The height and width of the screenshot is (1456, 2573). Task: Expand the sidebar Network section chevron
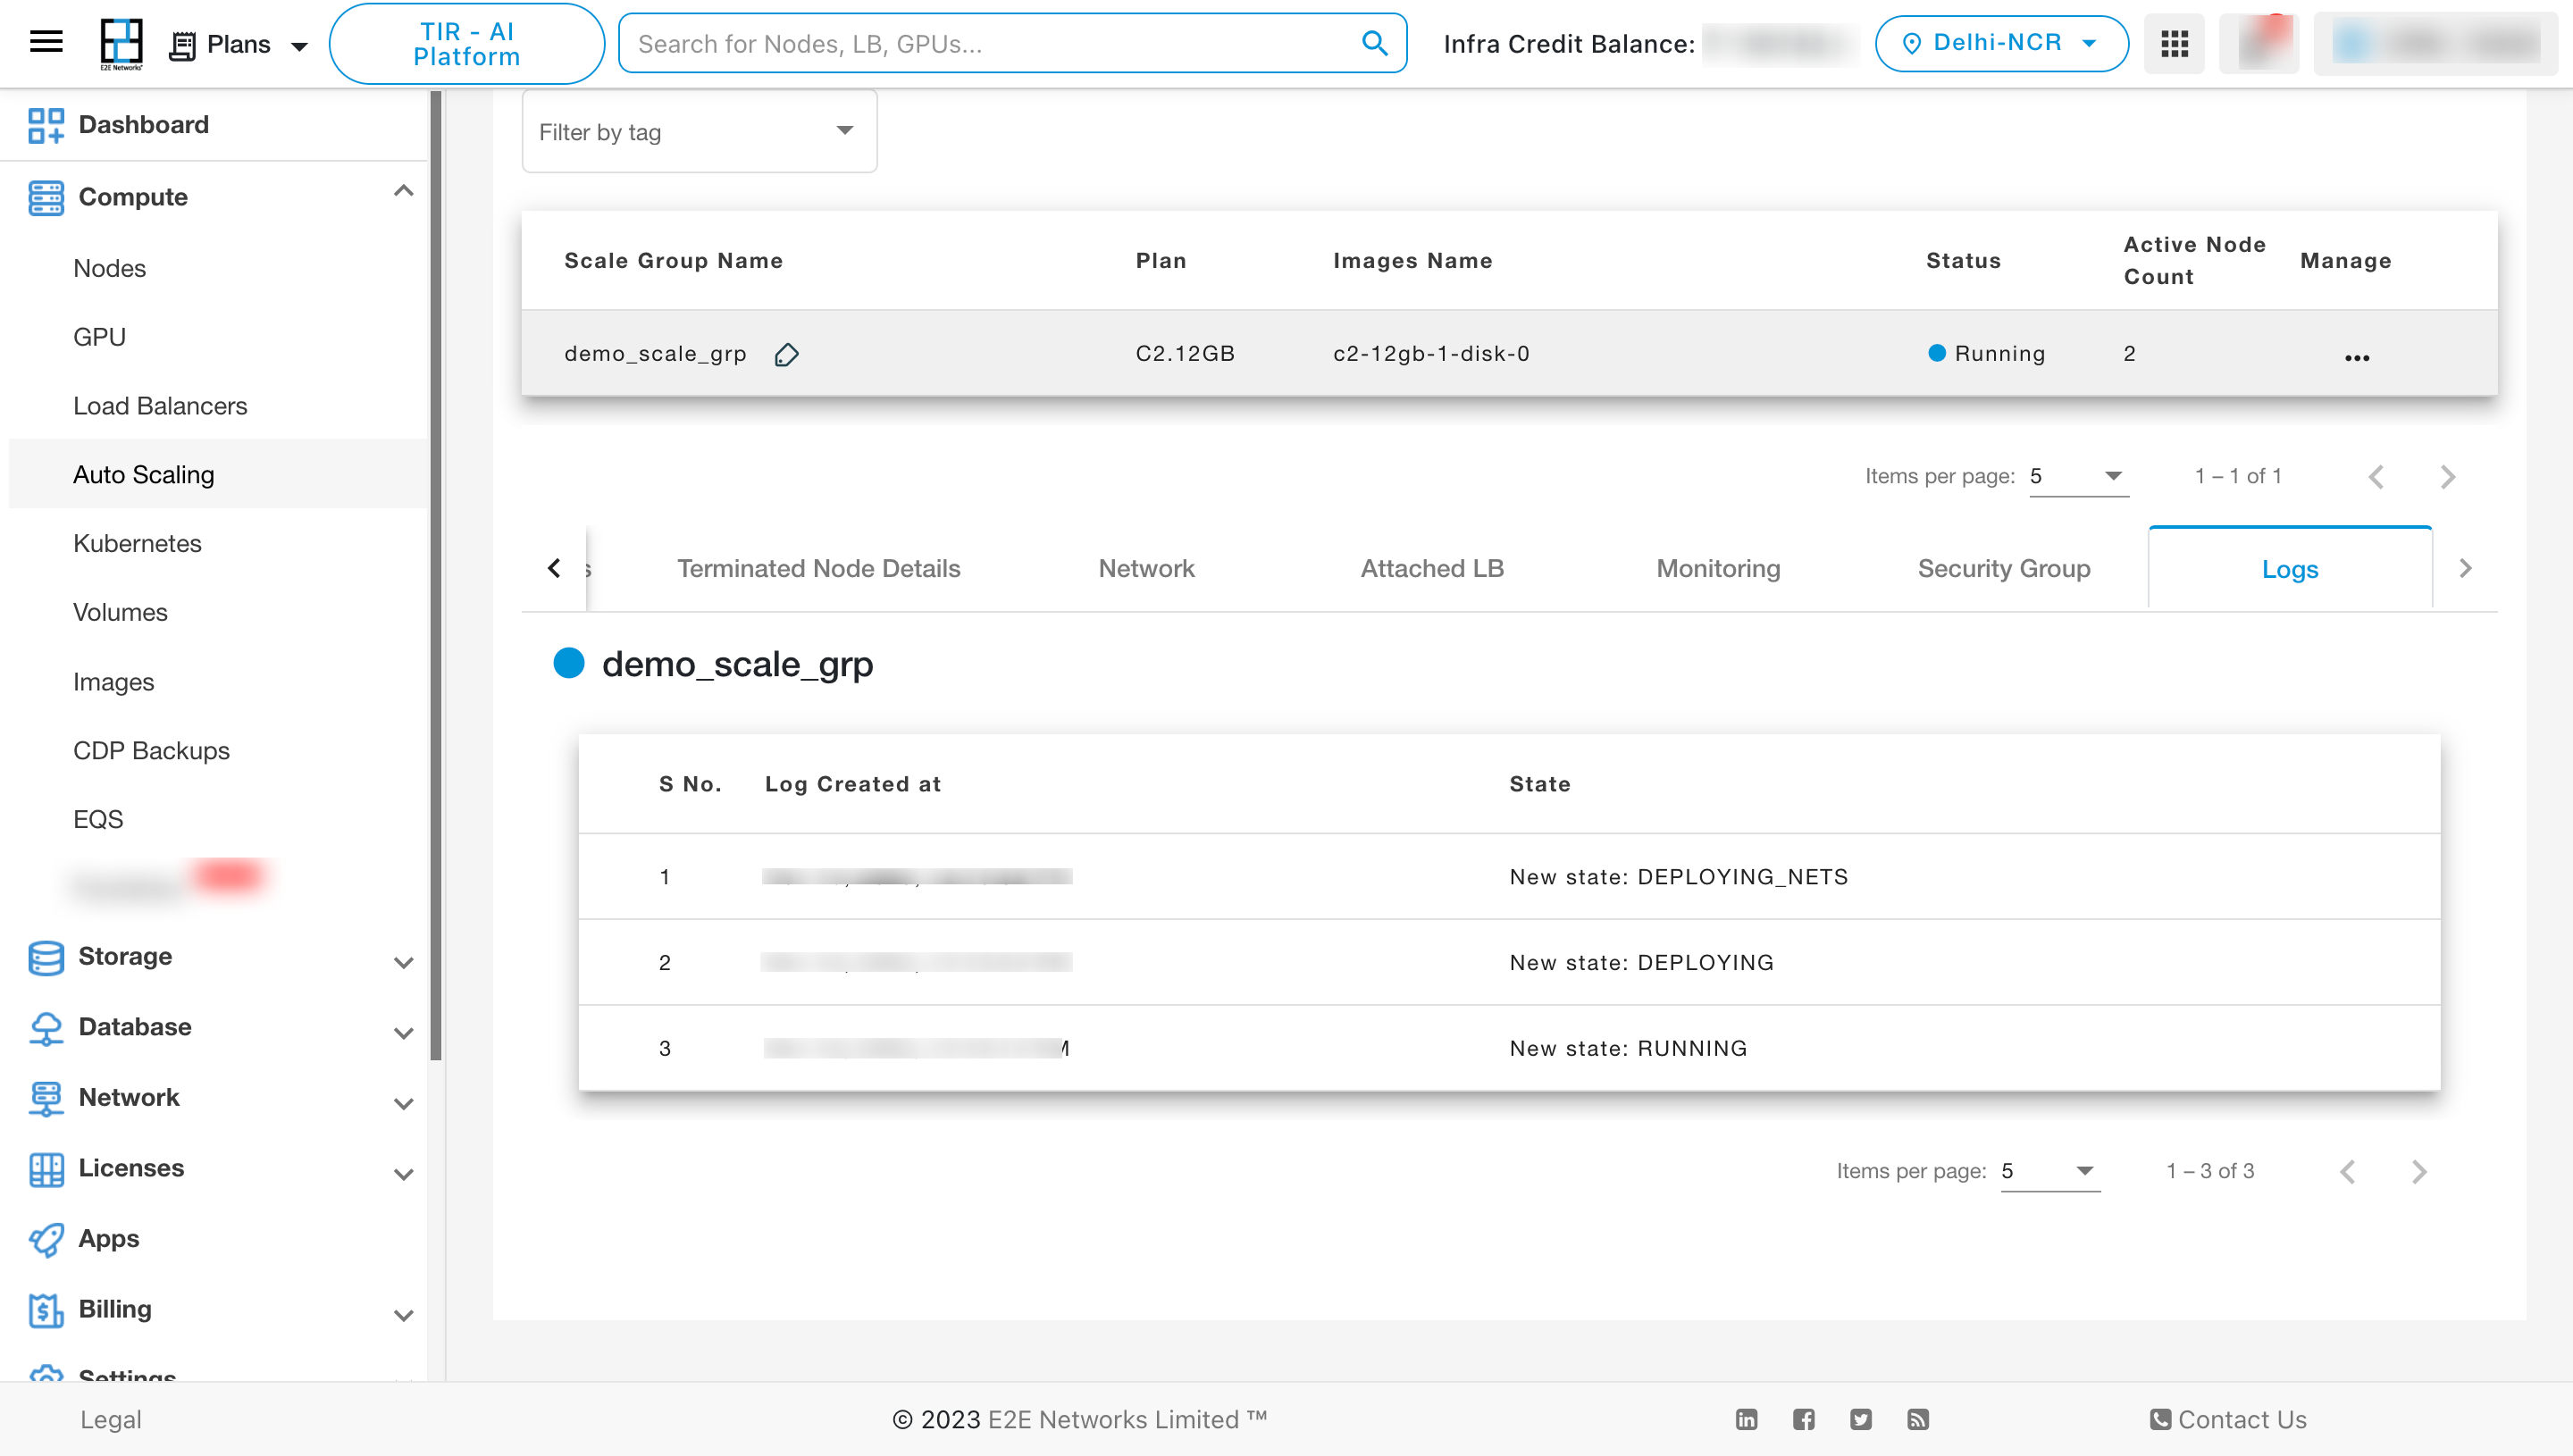pos(403,1104)
